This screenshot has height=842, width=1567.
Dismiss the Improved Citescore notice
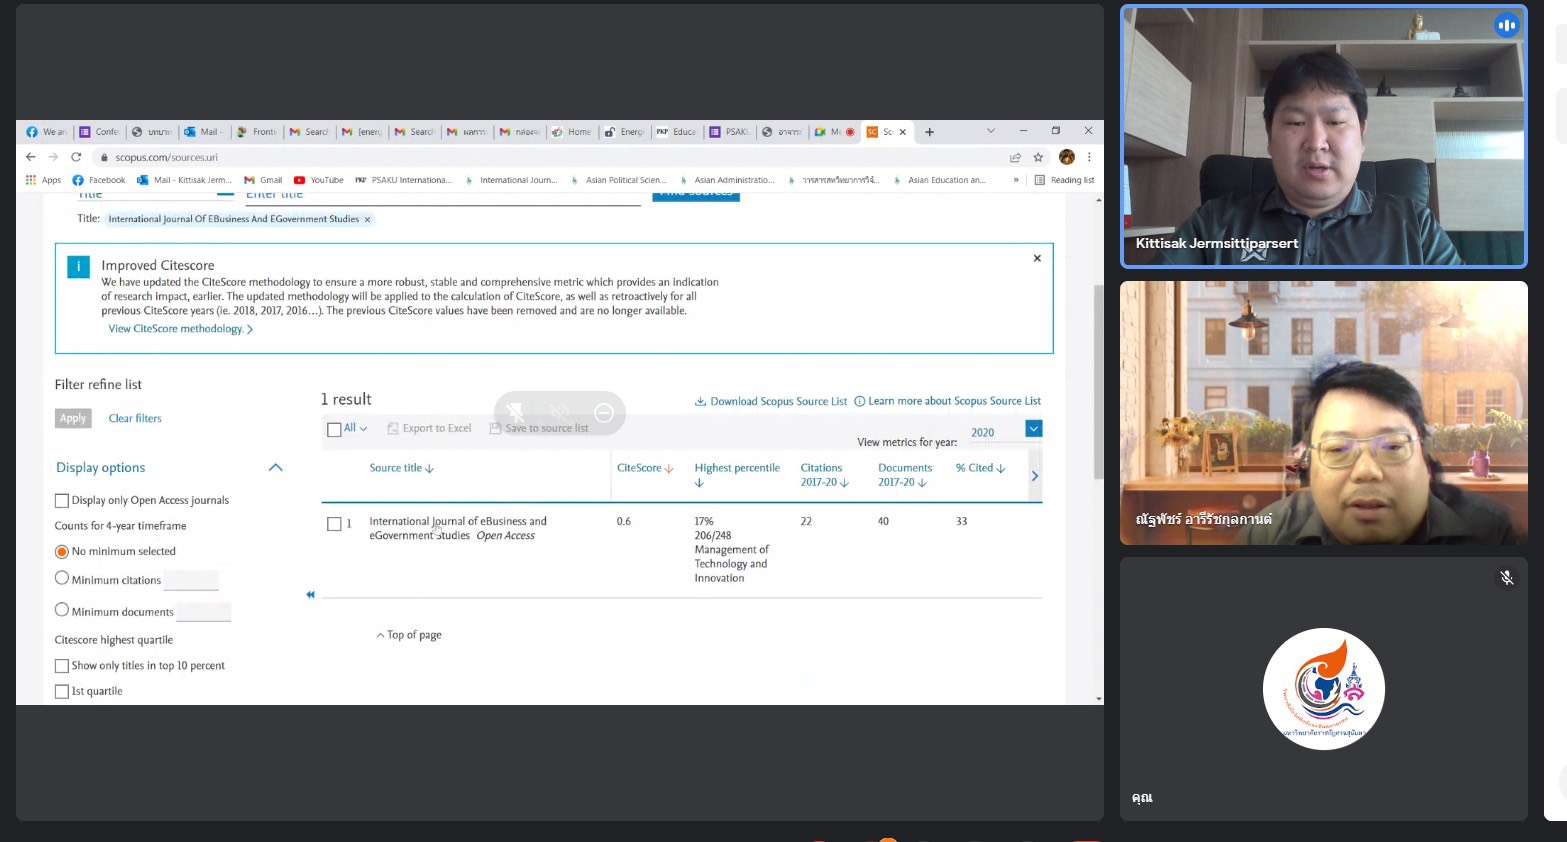1037,258
